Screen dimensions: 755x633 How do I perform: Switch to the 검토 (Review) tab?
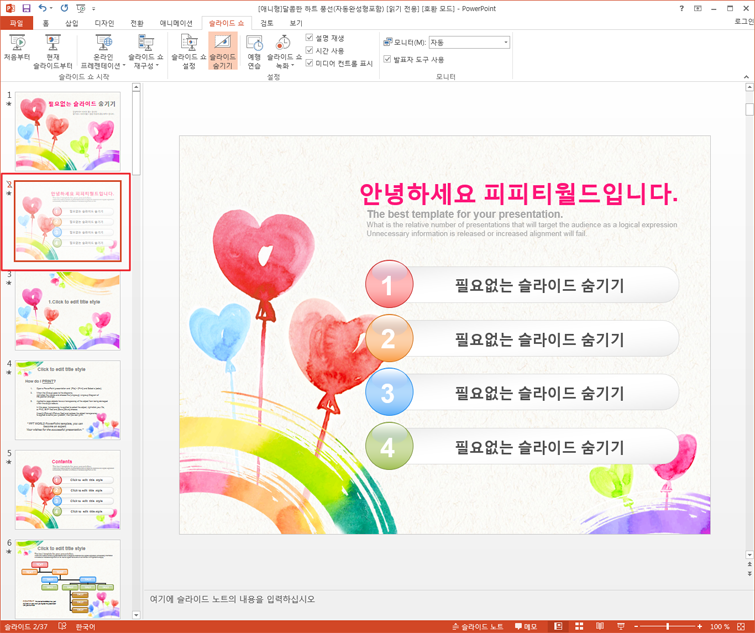point(266,23)
